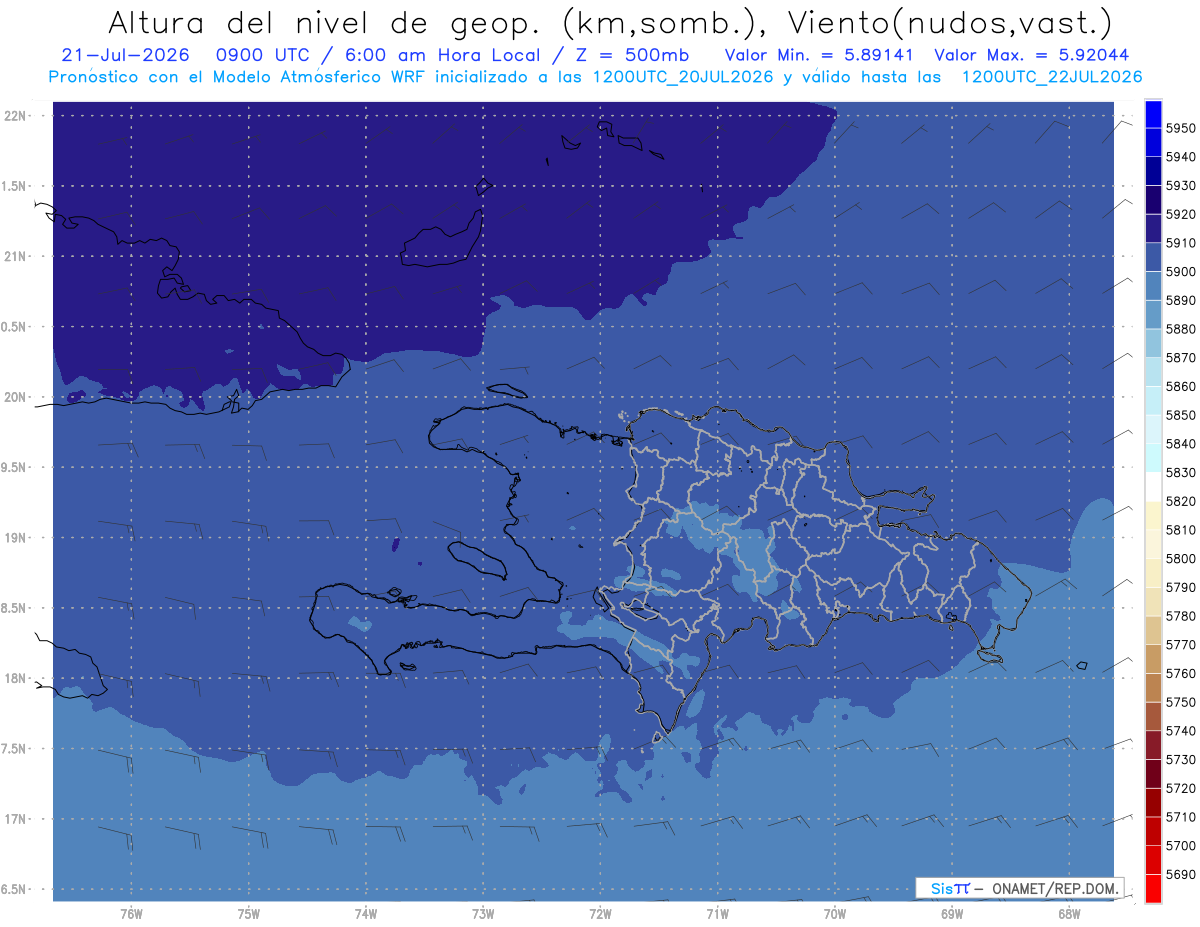The width and height of the screenshot is (1200, 927).
Task: Click the colorbar label '5900'
Action: click(1180, 272)
